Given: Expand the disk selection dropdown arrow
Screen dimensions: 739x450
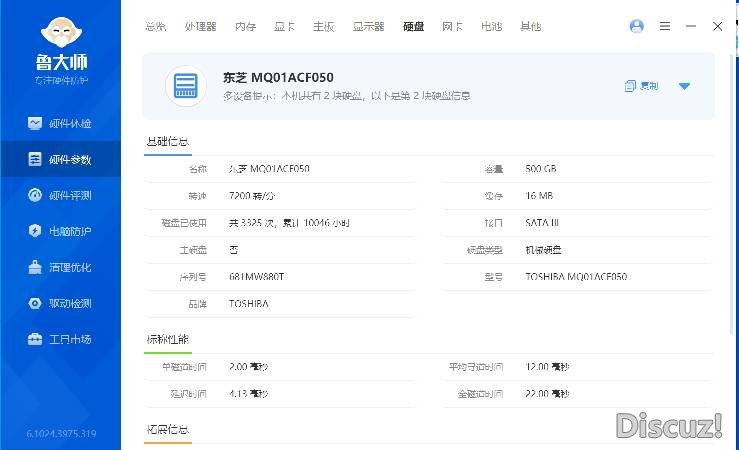Looking at the screenshot, I should coord(684,86).
